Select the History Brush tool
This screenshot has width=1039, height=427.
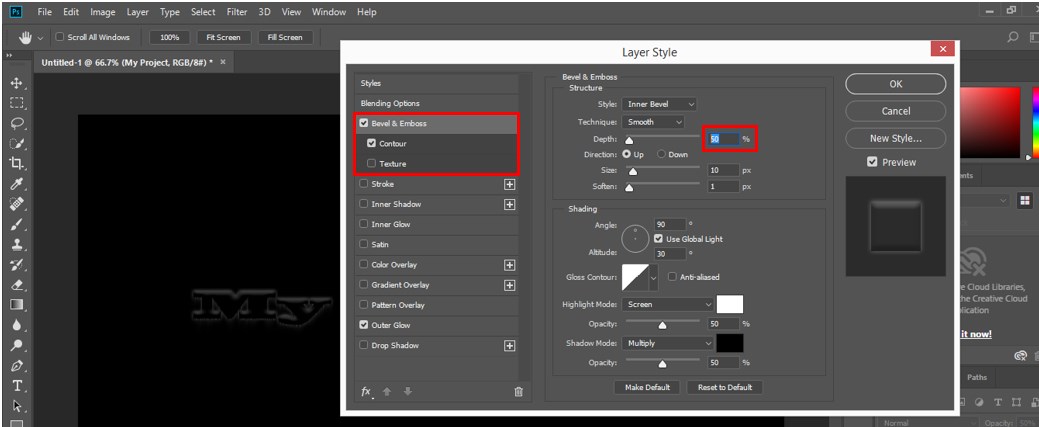pyautogui.click(x=17, y=265)
